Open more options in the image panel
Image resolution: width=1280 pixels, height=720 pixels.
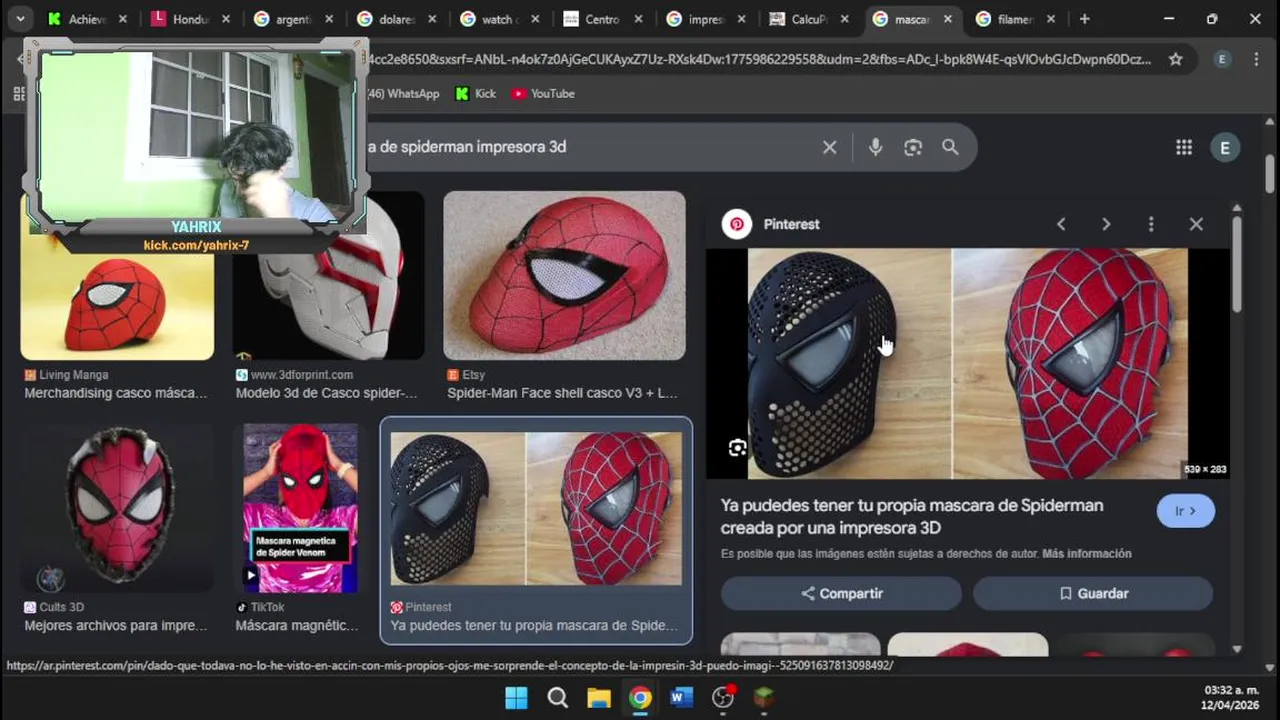pos(1151,224)
